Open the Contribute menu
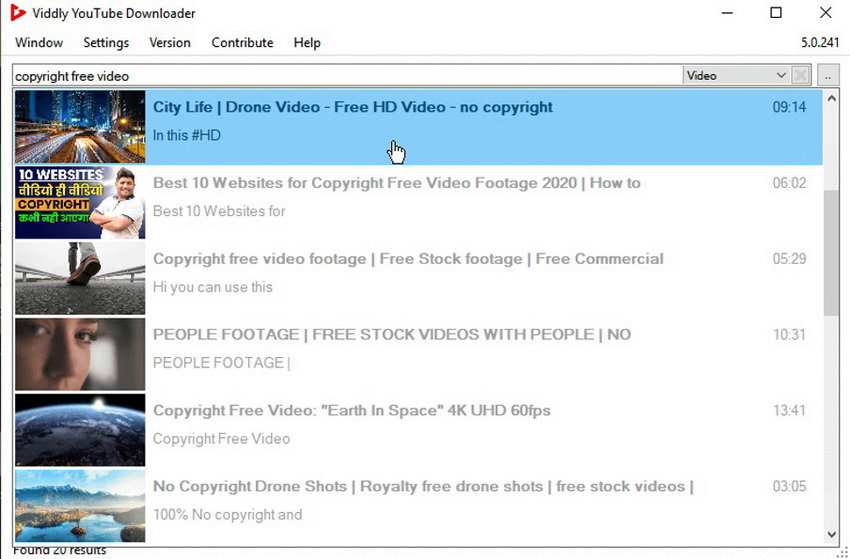The image size is (850, 559). point(242,43)
